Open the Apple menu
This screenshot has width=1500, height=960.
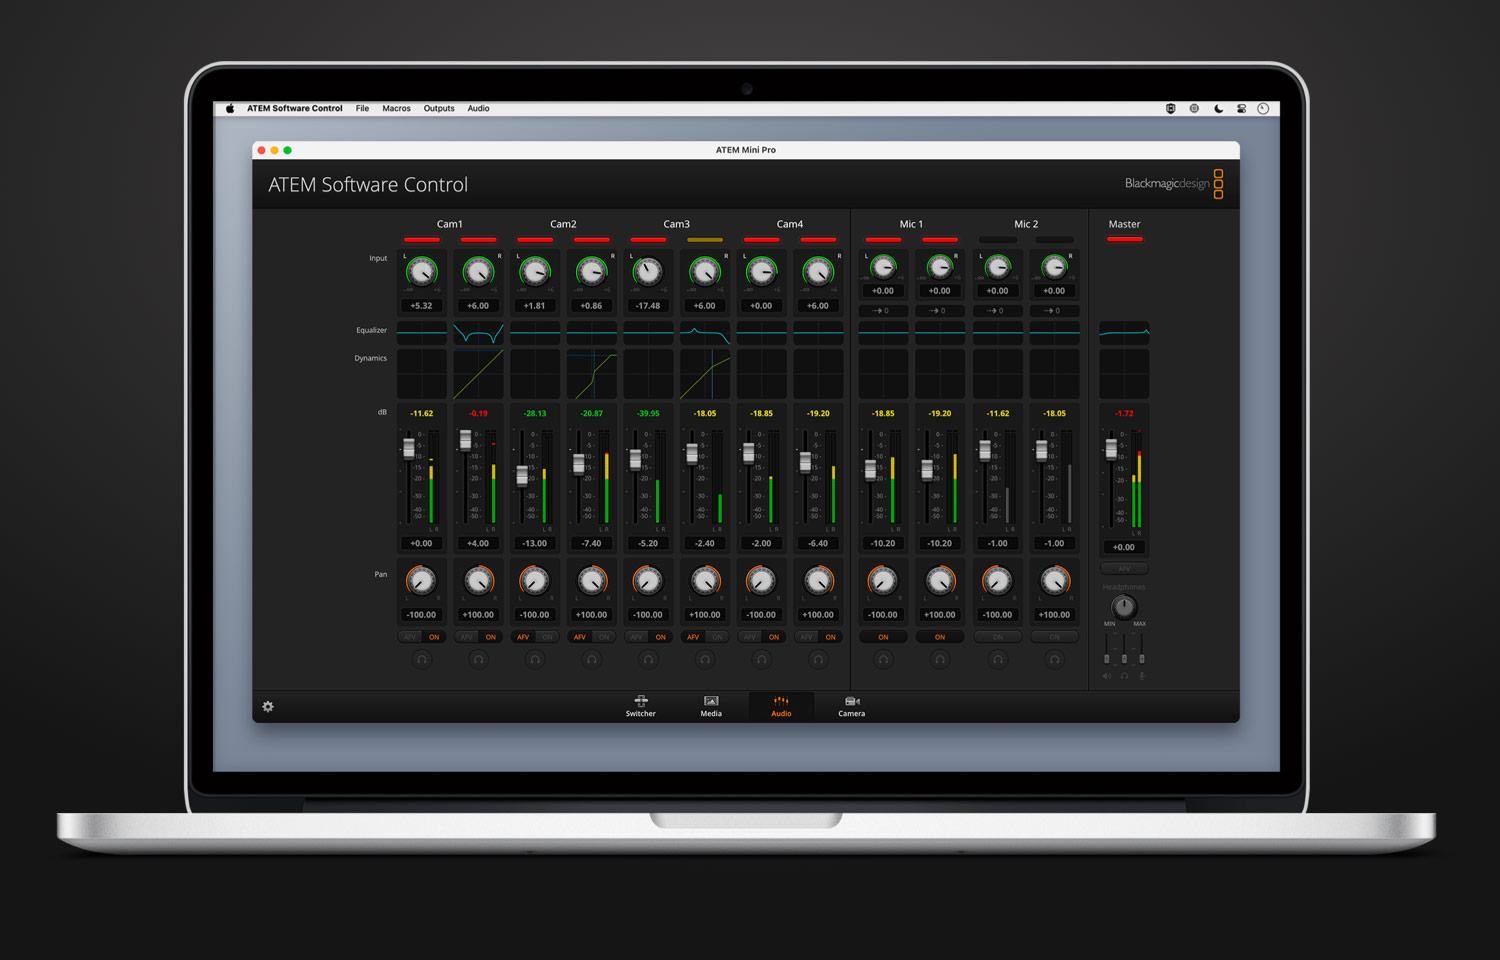[x=230, y=108]
